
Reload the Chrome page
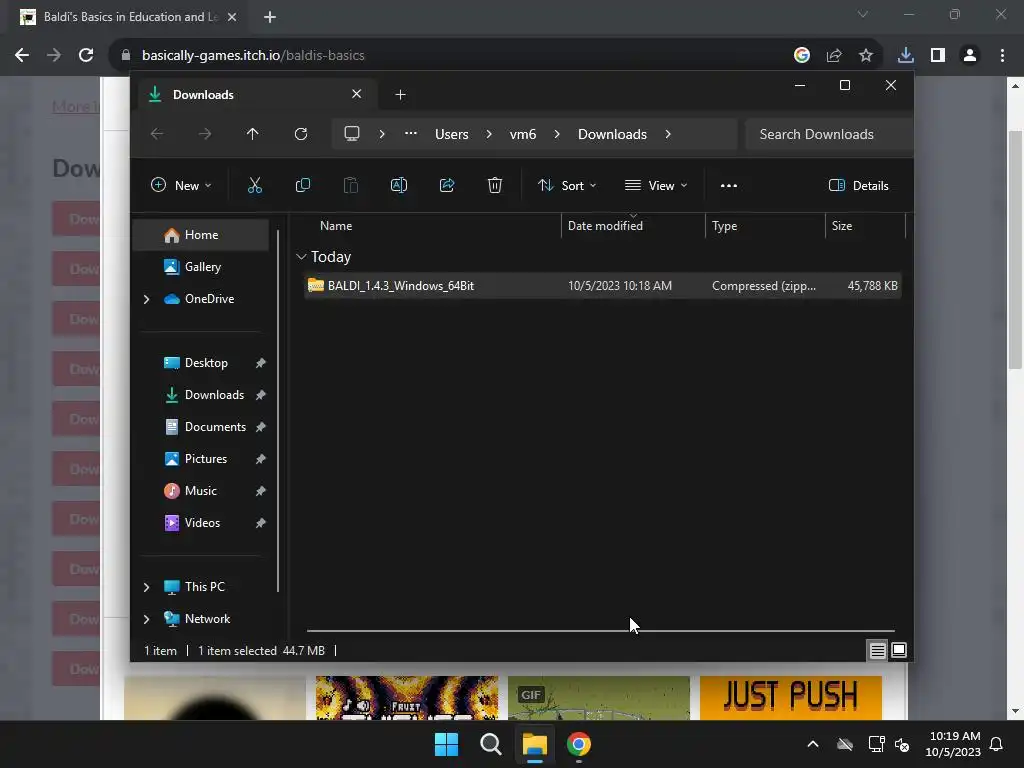[x=86, y=56]
